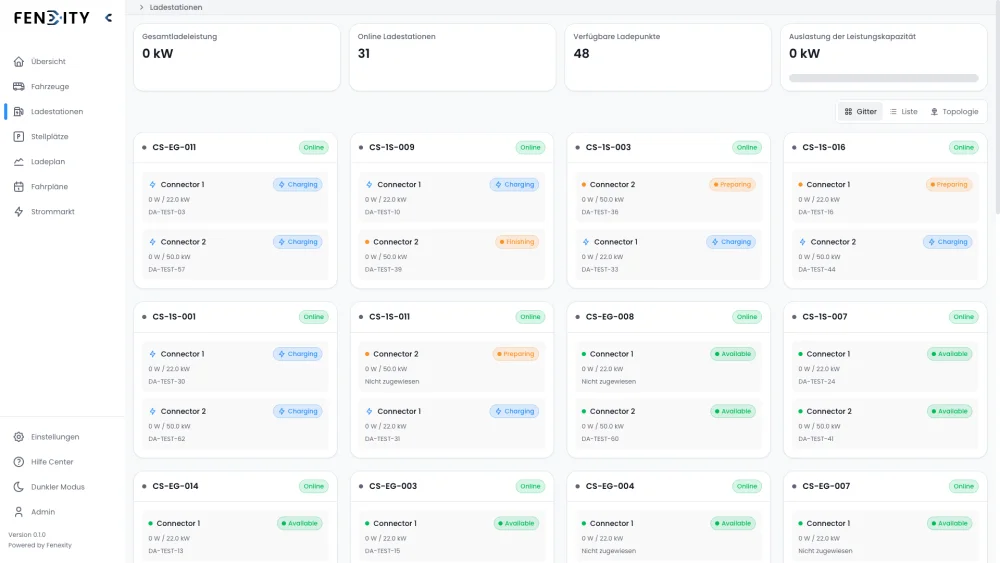Open Ladeplan via its chart icon

19,162
